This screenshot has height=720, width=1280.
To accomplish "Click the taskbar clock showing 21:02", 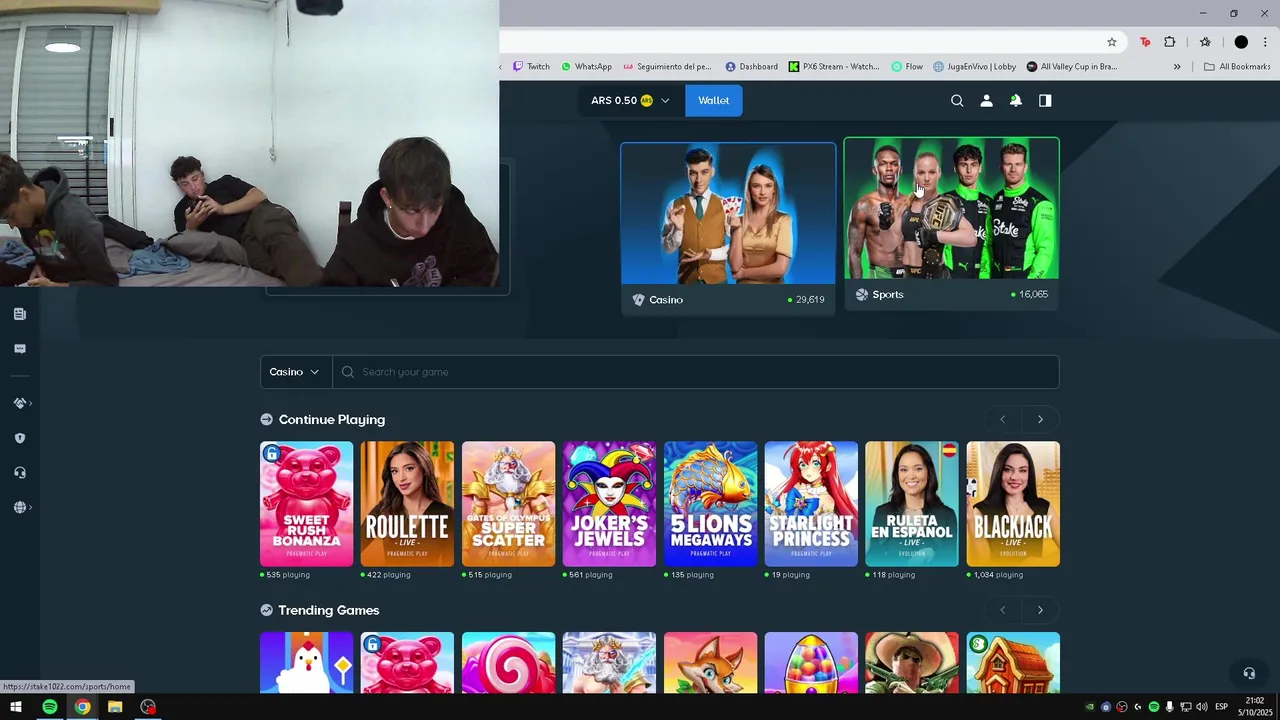I will 1255,707.
